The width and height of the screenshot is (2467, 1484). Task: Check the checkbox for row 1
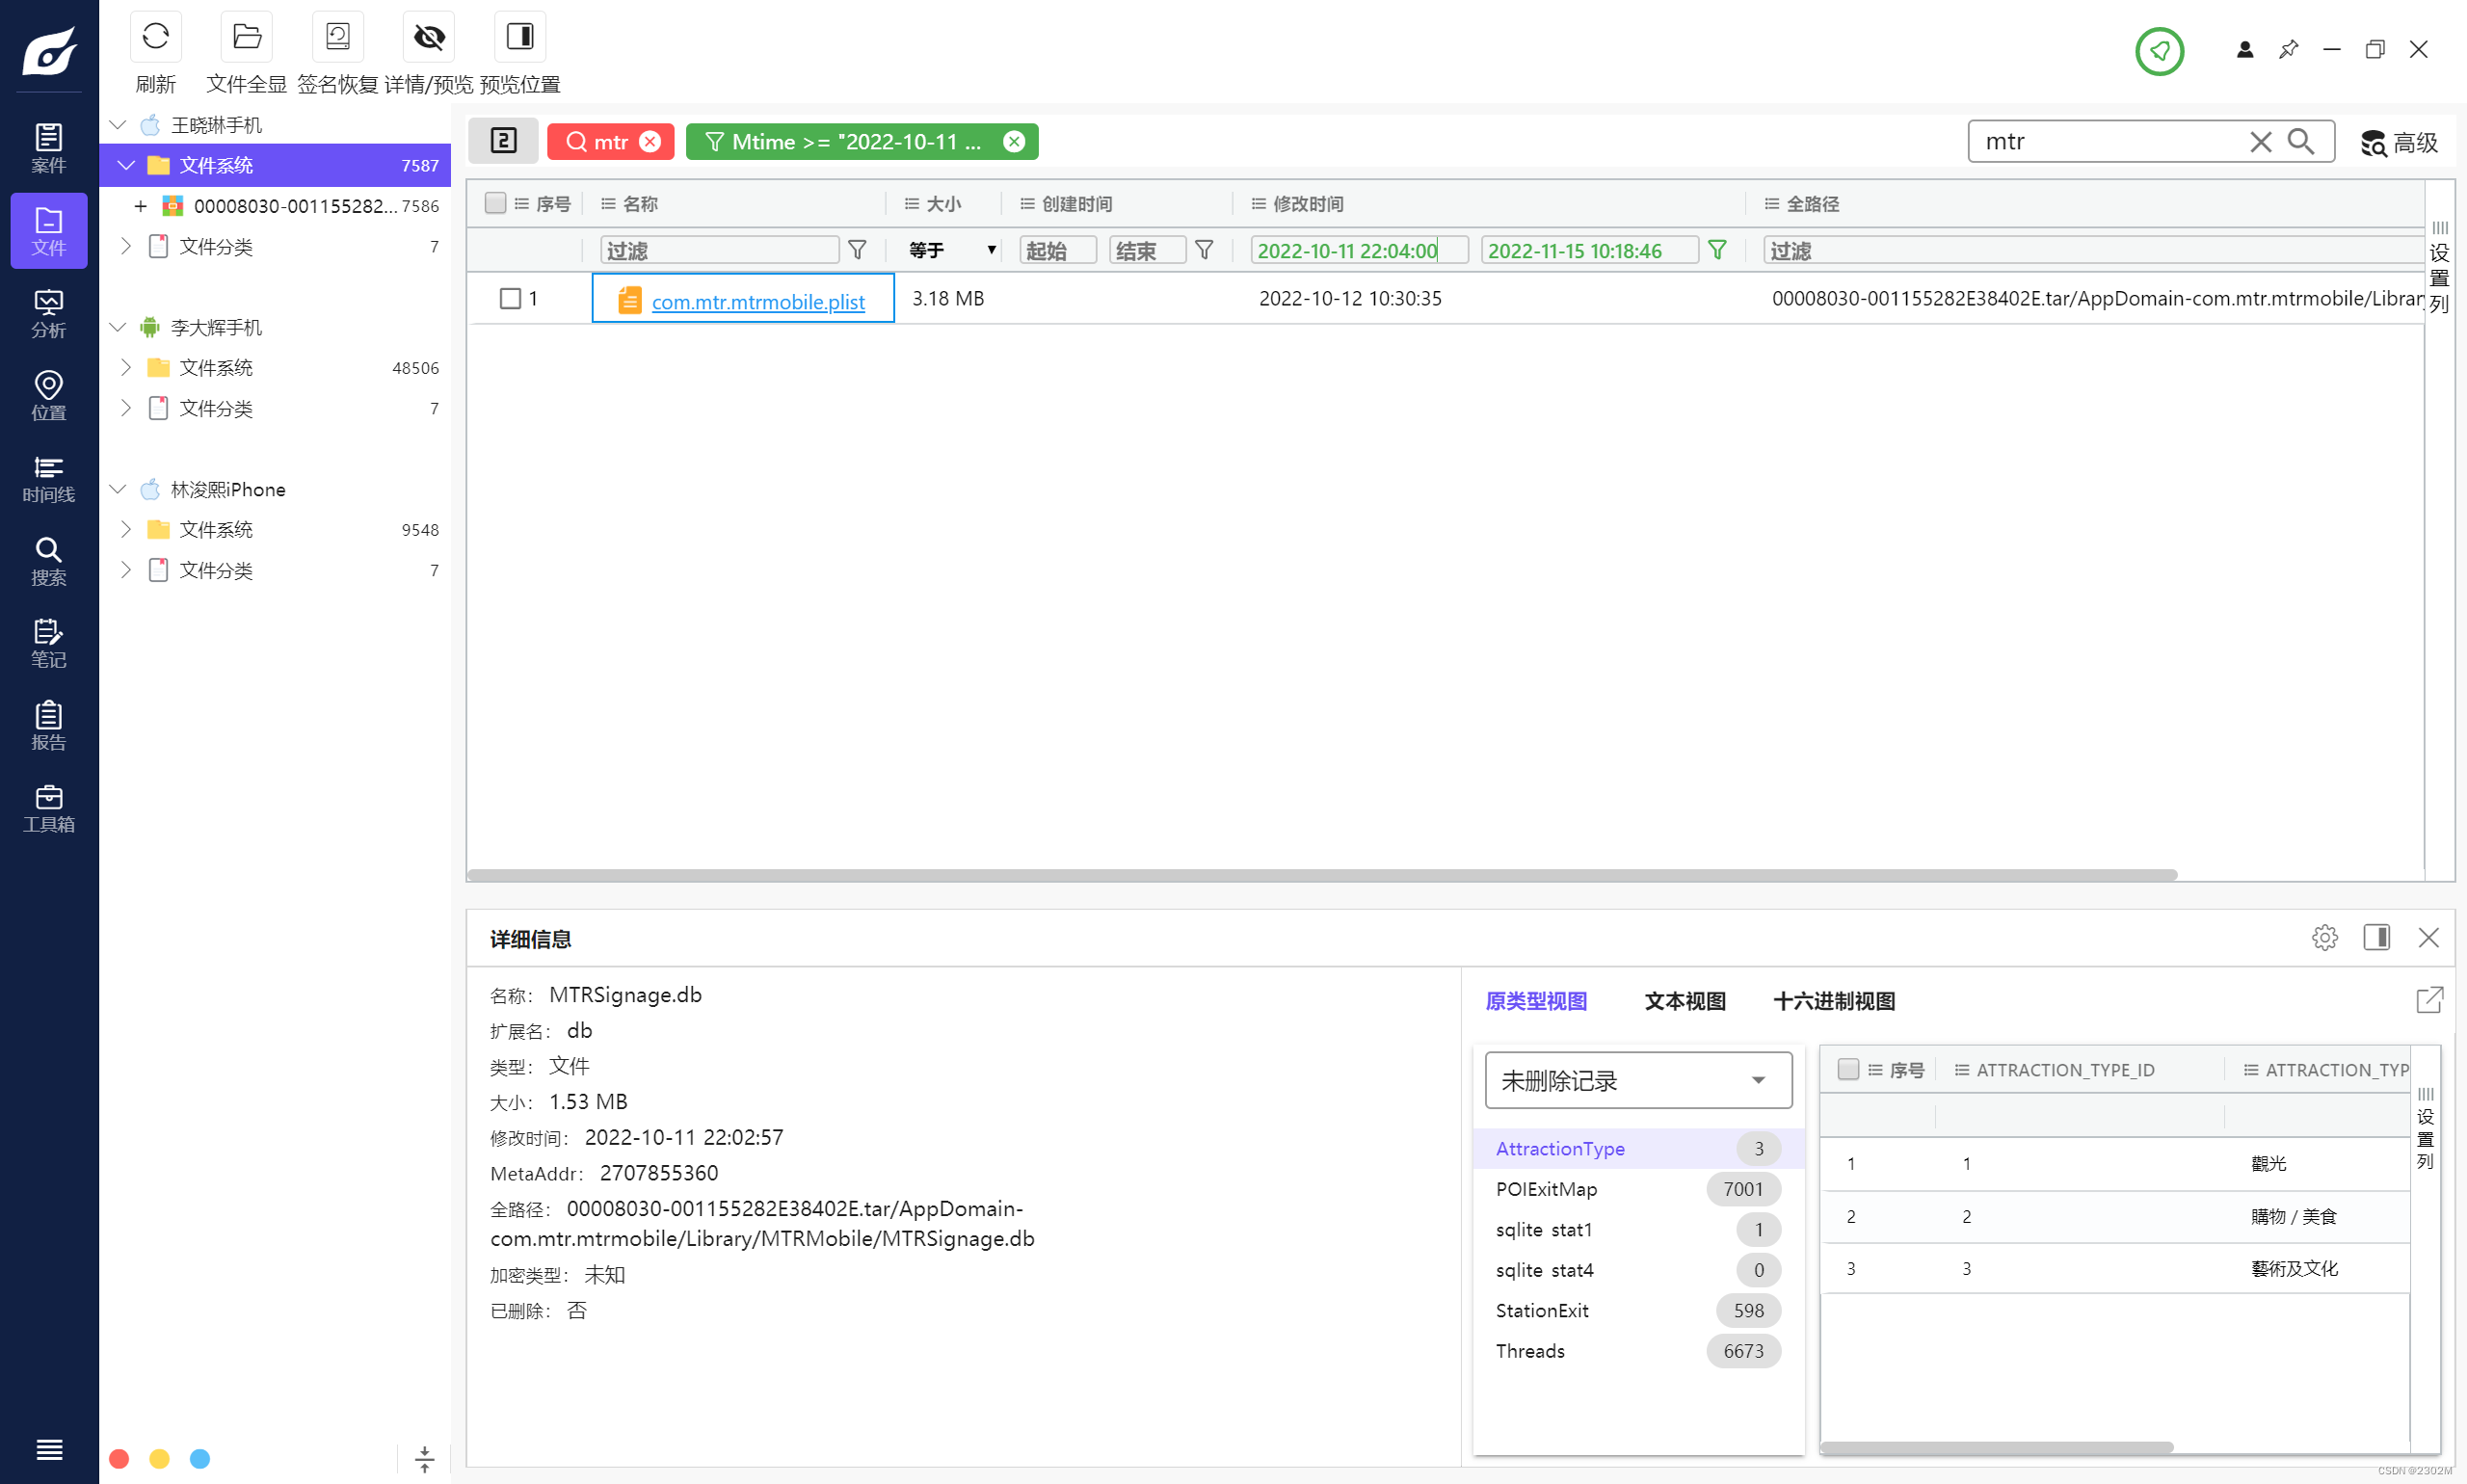510,298
